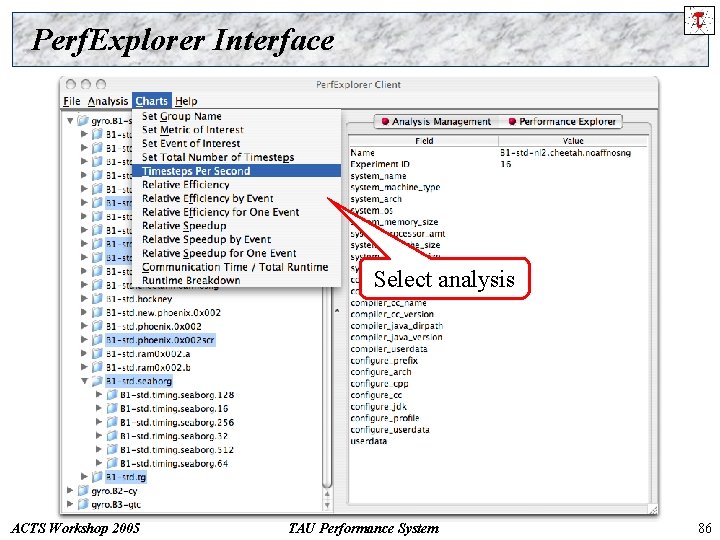Image resolution: width=720 pixels, height=540 pixels.
Task: Click folder icon of B1-std.phoenix.0x002scr
Action: point(97,340)
